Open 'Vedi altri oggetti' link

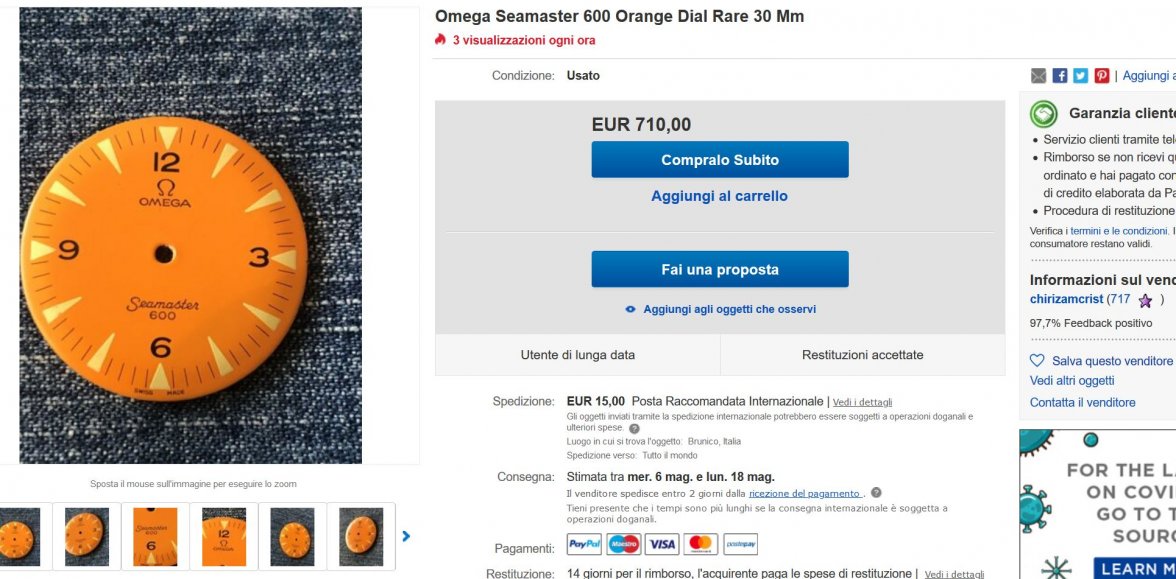(x=1072, y=381)
